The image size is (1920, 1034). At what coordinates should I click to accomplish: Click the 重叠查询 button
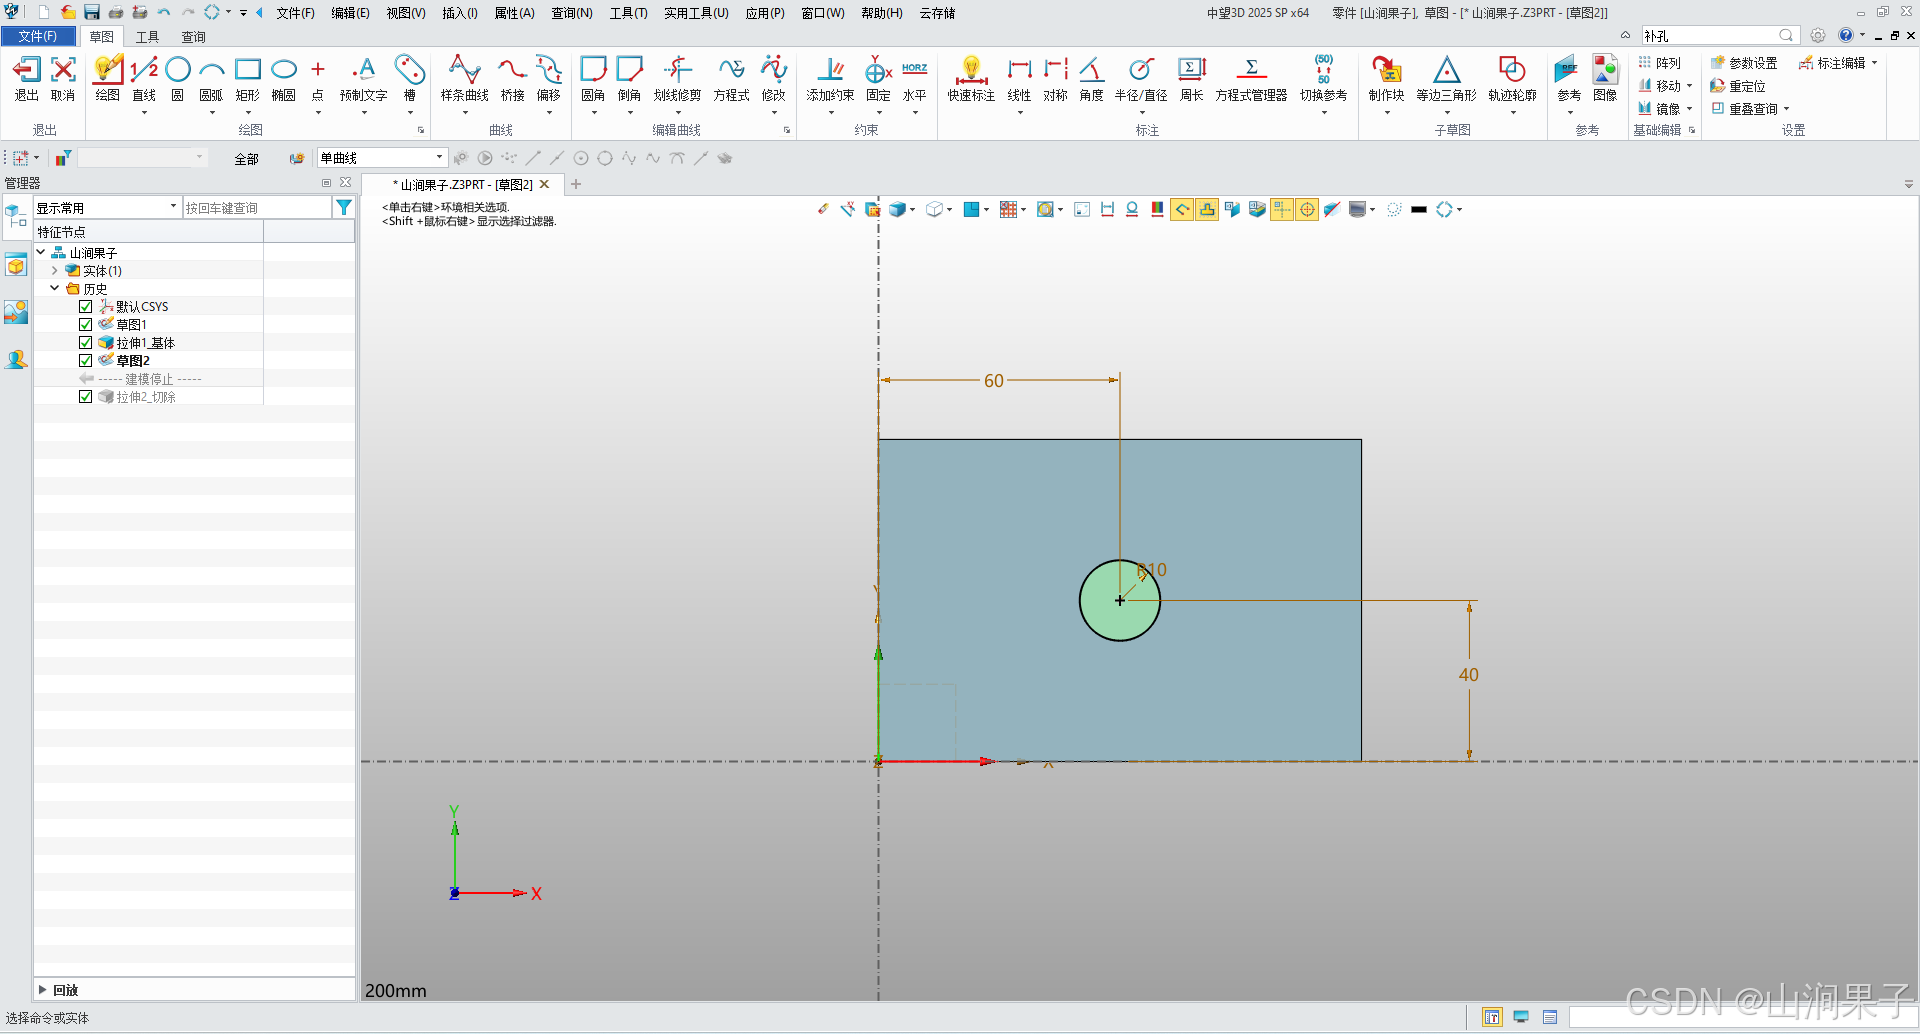[x=1744, y=109]
